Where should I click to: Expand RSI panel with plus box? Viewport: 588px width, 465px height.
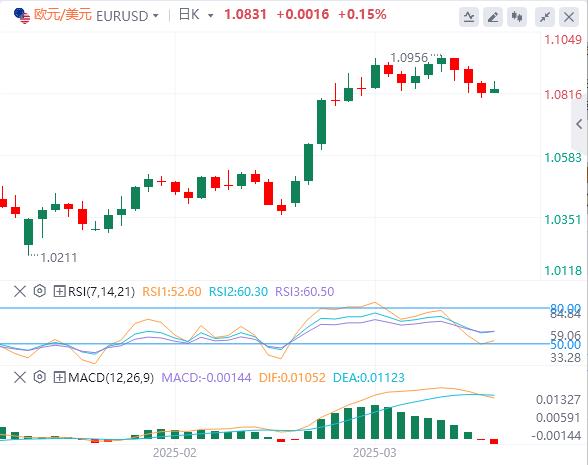59,291
